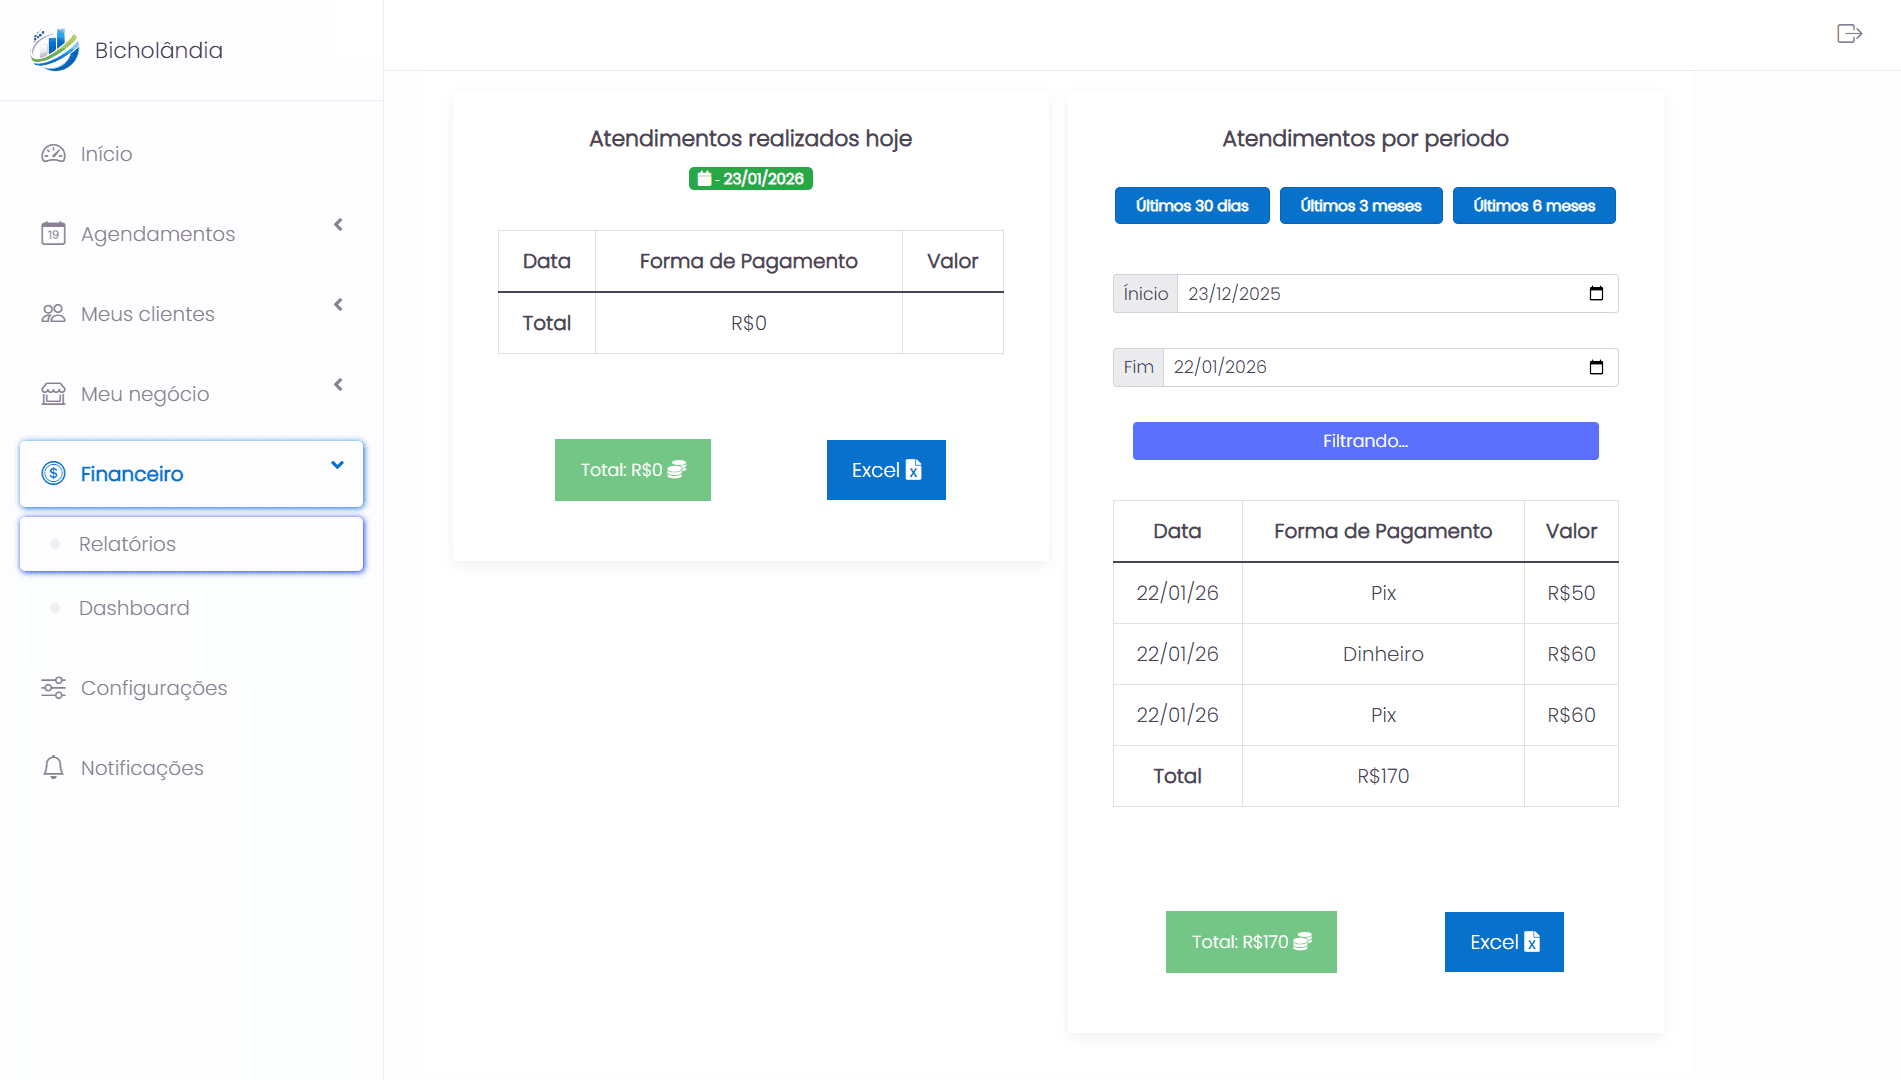The image size is (1901, 1080).
Task: Export today's report with Excel button
Action: (x=885, y=470)
